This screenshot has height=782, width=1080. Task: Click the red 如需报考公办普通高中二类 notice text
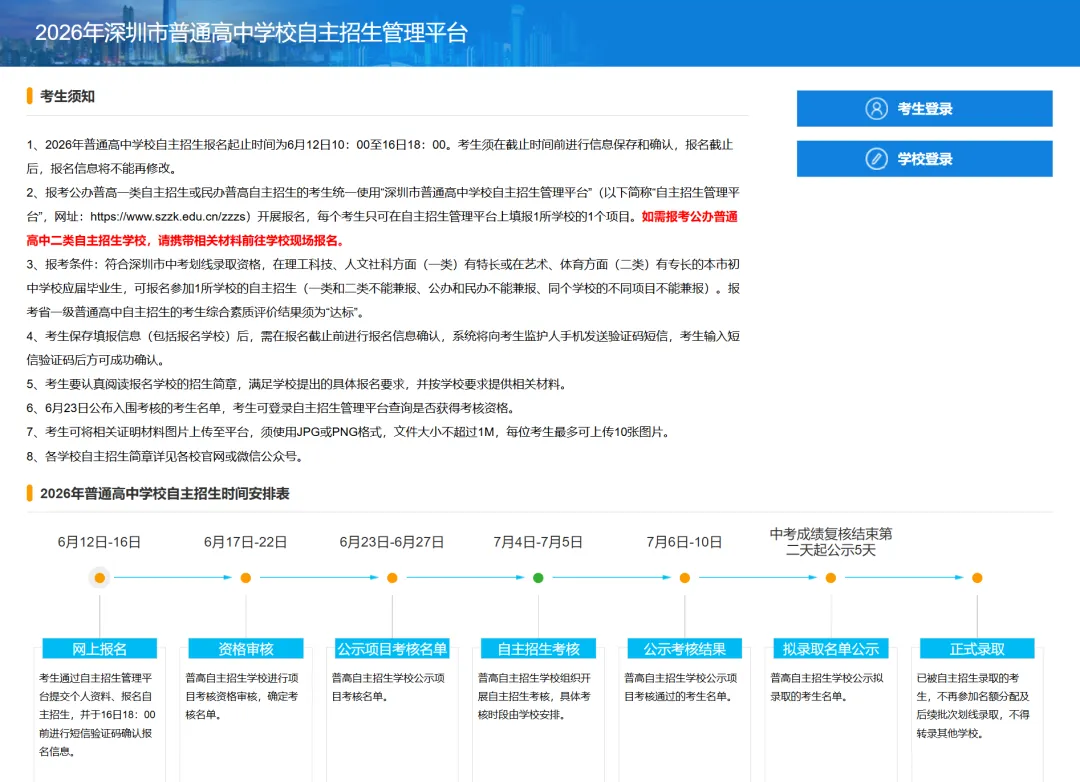382,228
